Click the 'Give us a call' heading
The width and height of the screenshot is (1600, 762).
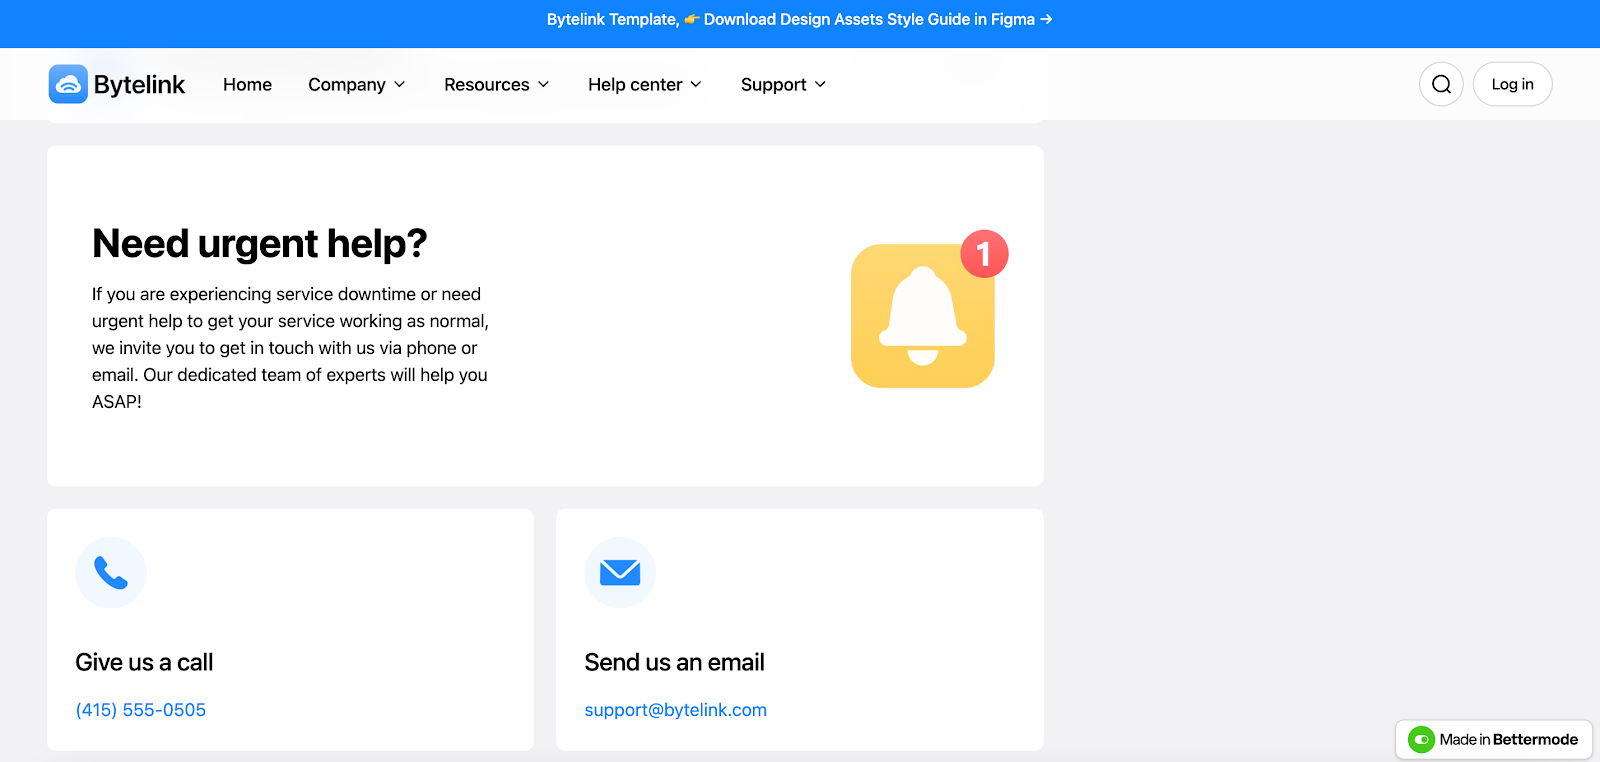click(144, 662)
